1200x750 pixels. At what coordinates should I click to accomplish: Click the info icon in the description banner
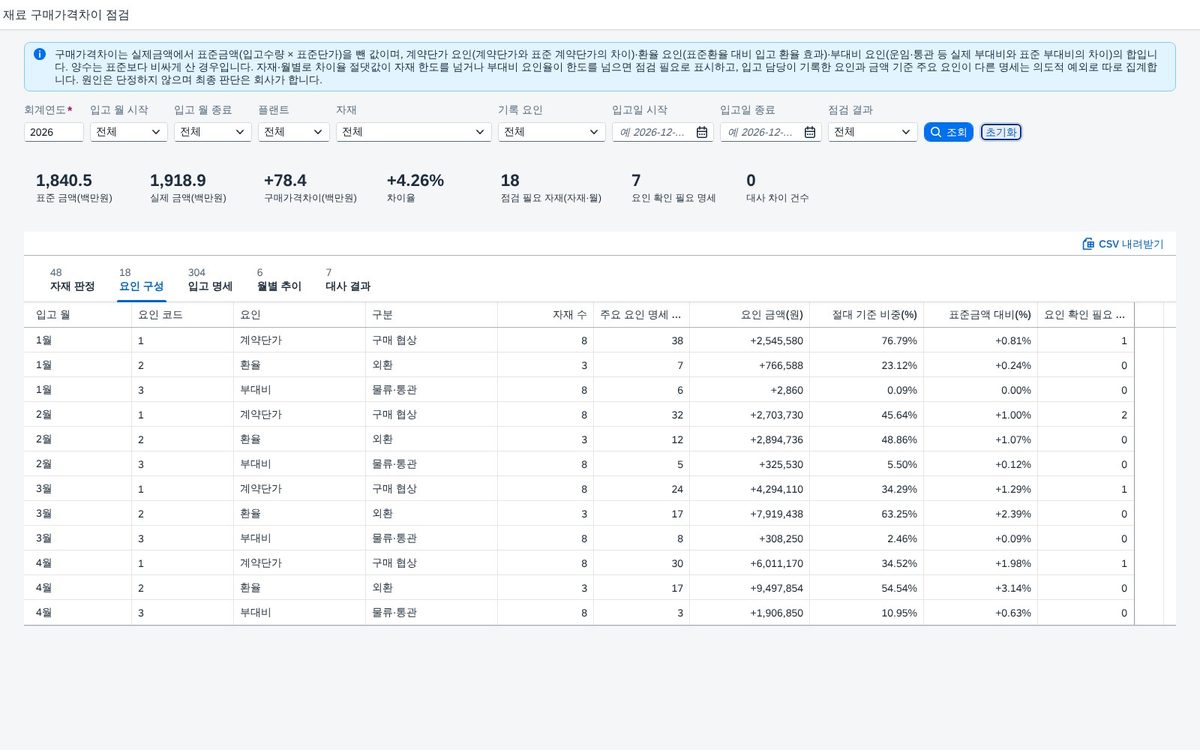pos(39,54)
